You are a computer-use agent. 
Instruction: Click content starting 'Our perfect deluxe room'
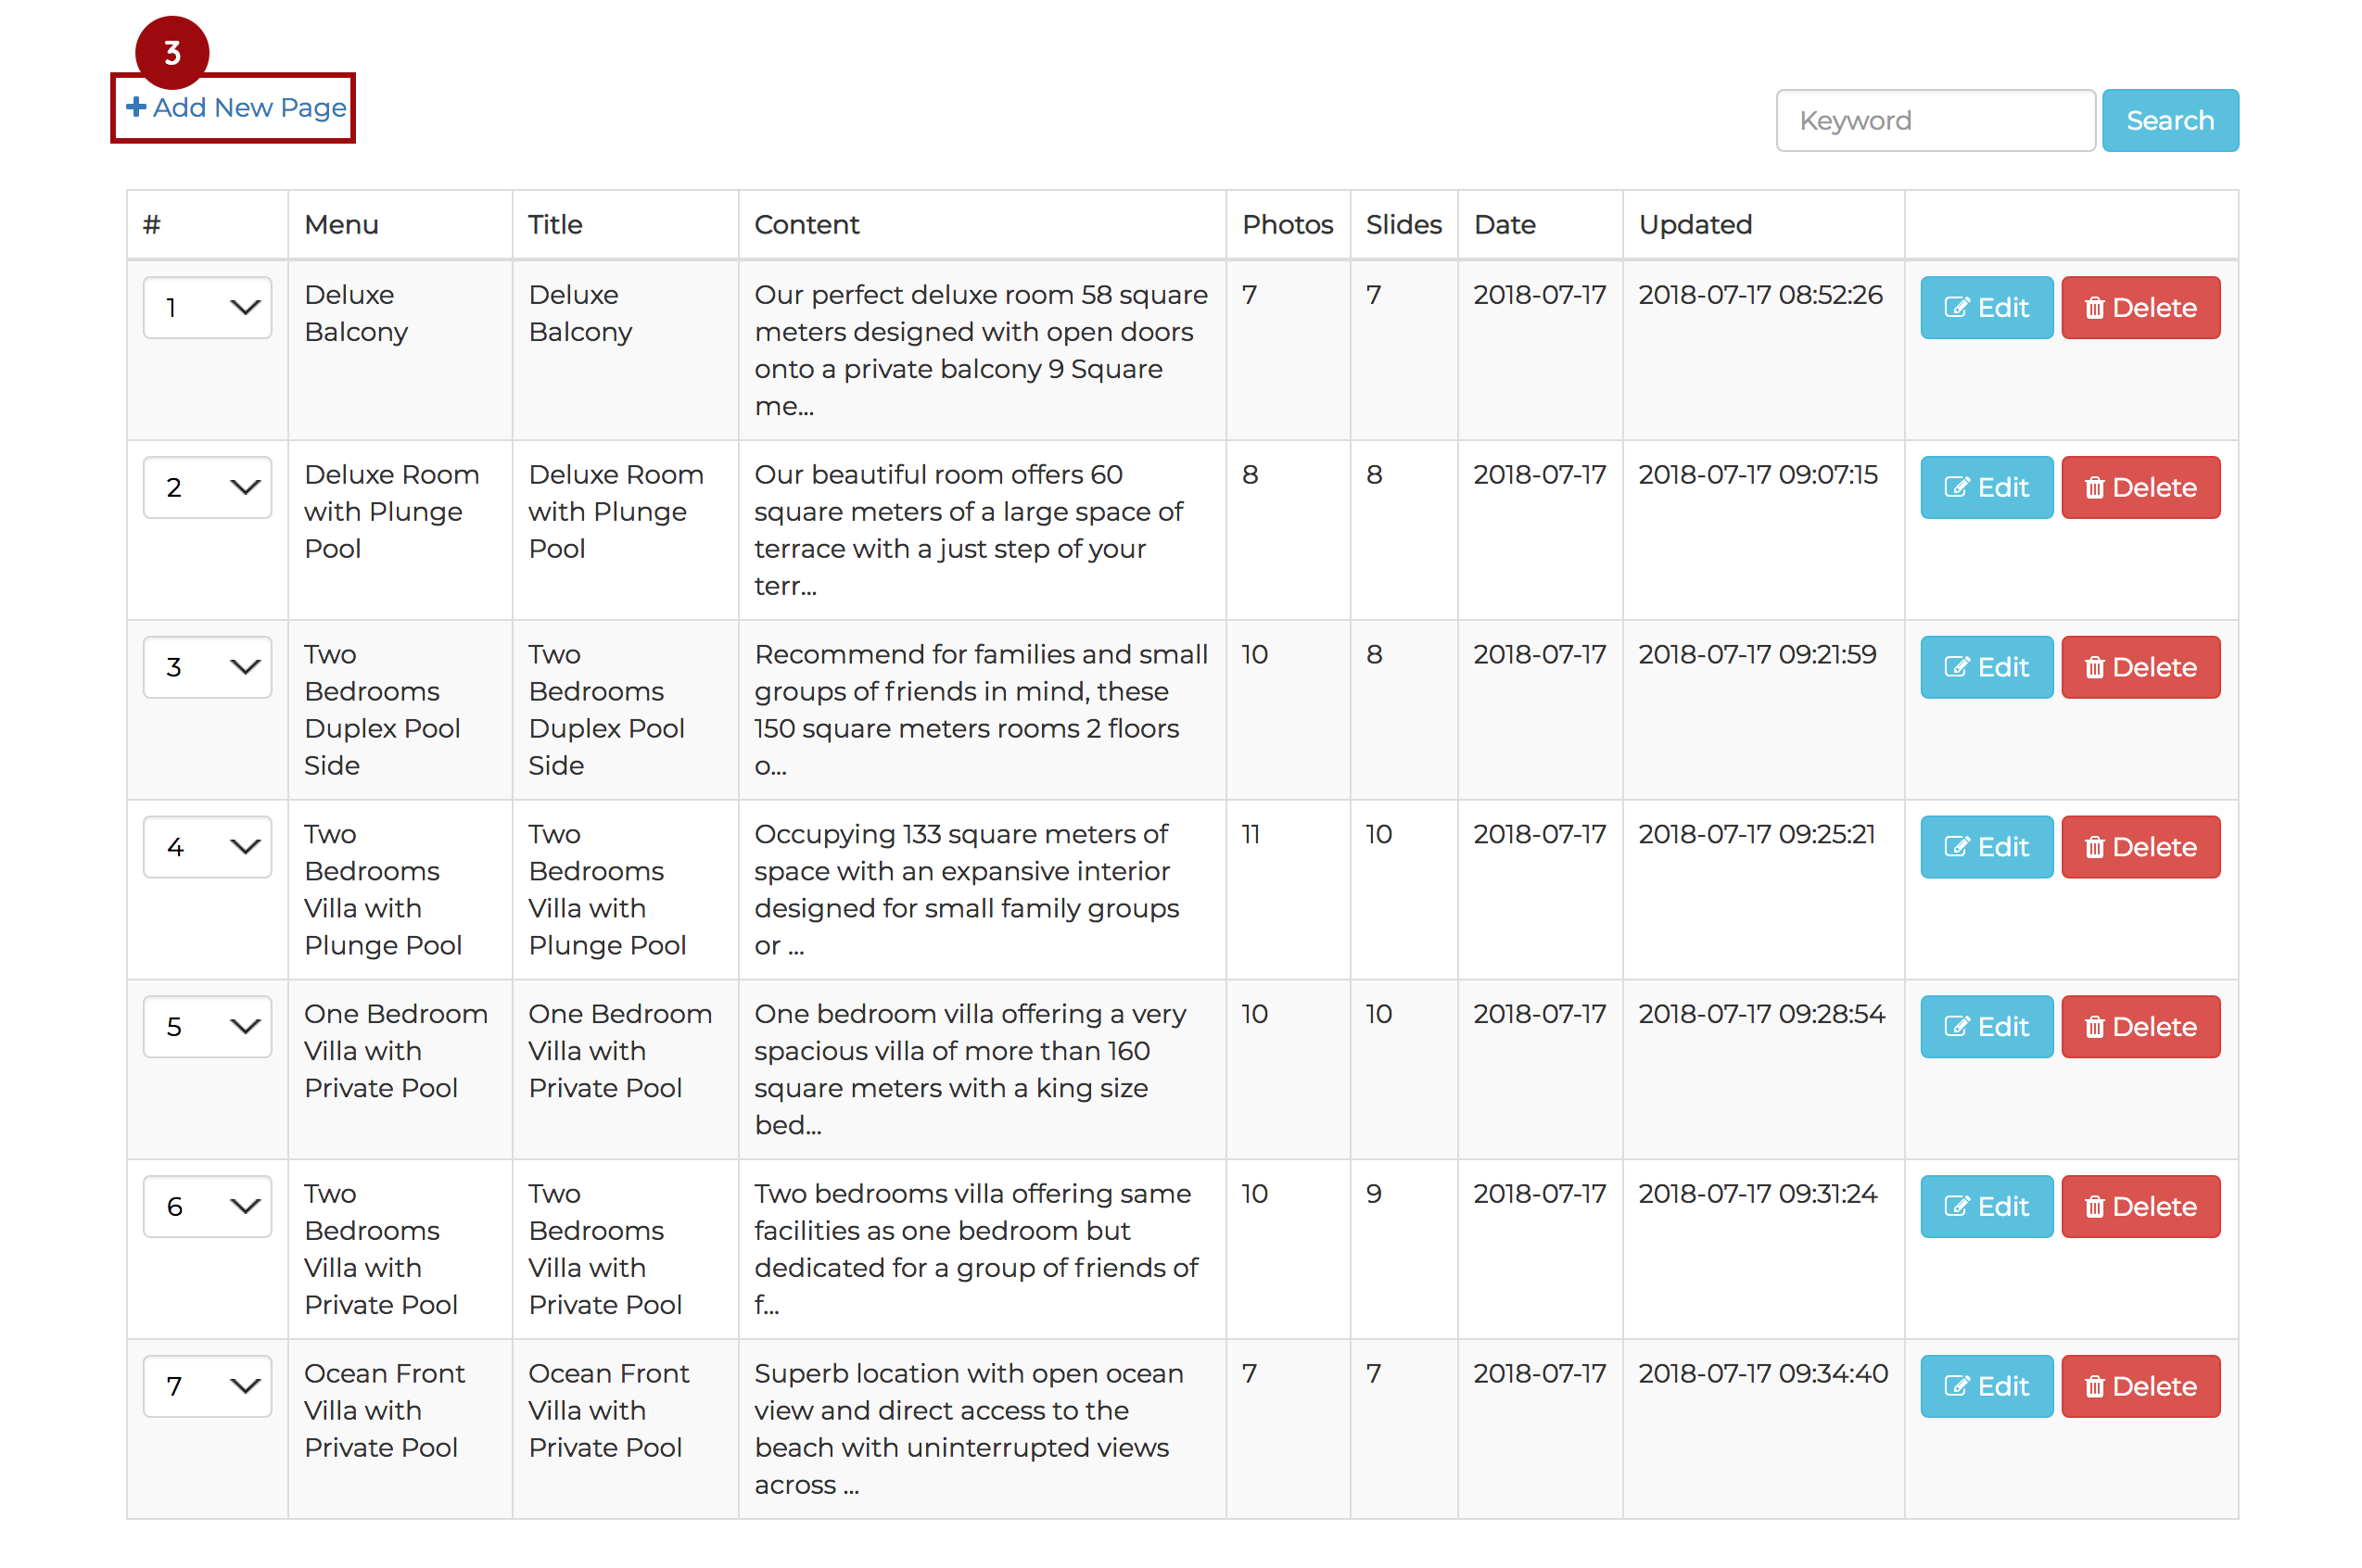pyautogui.click(x=981, y=350)
